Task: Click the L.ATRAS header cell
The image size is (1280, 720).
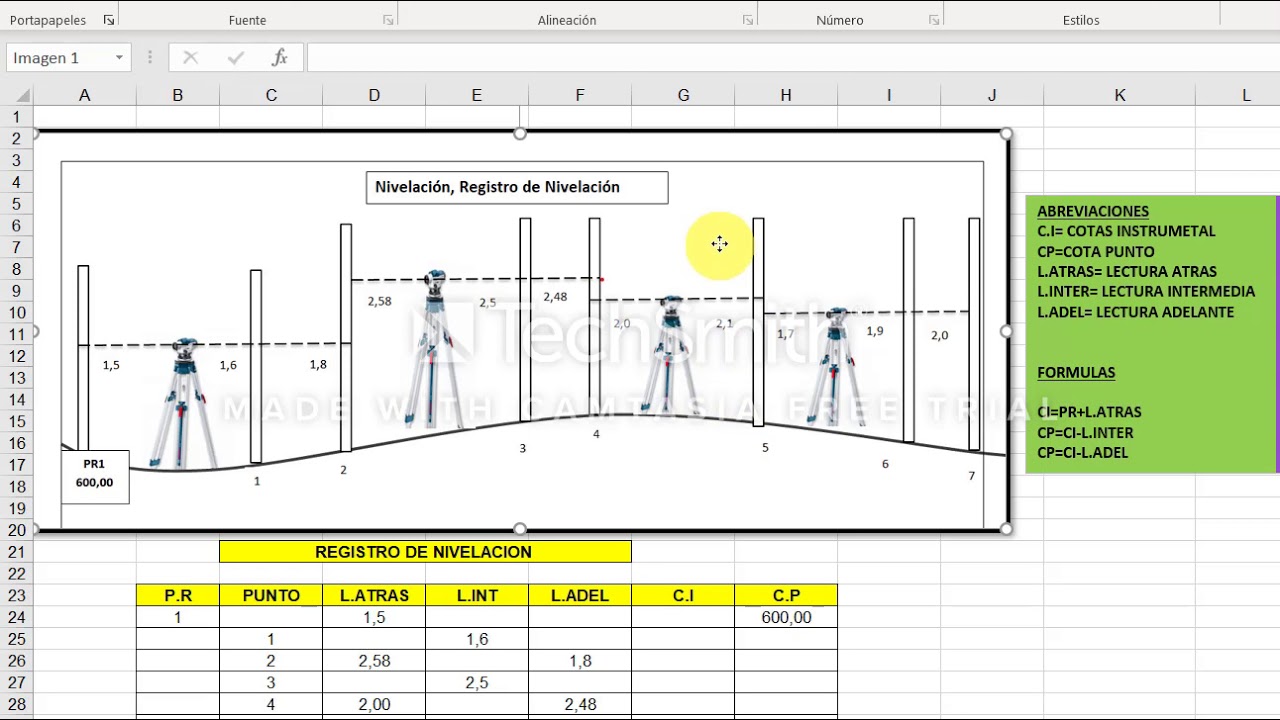Action: pyautogui.click(x=374, y=596)
